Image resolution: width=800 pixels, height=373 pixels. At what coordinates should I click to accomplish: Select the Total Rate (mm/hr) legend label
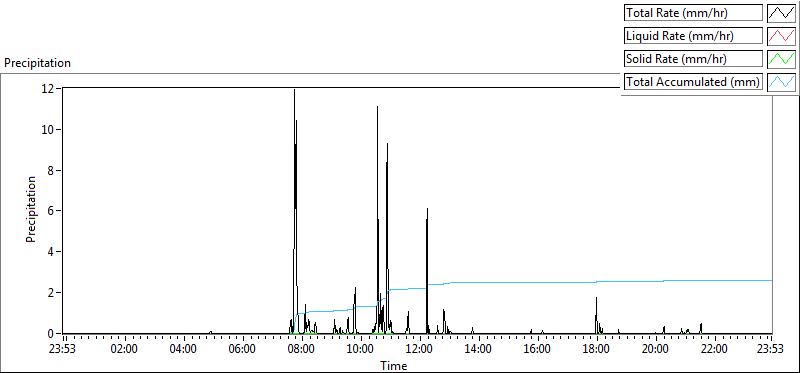click(693, 13)
